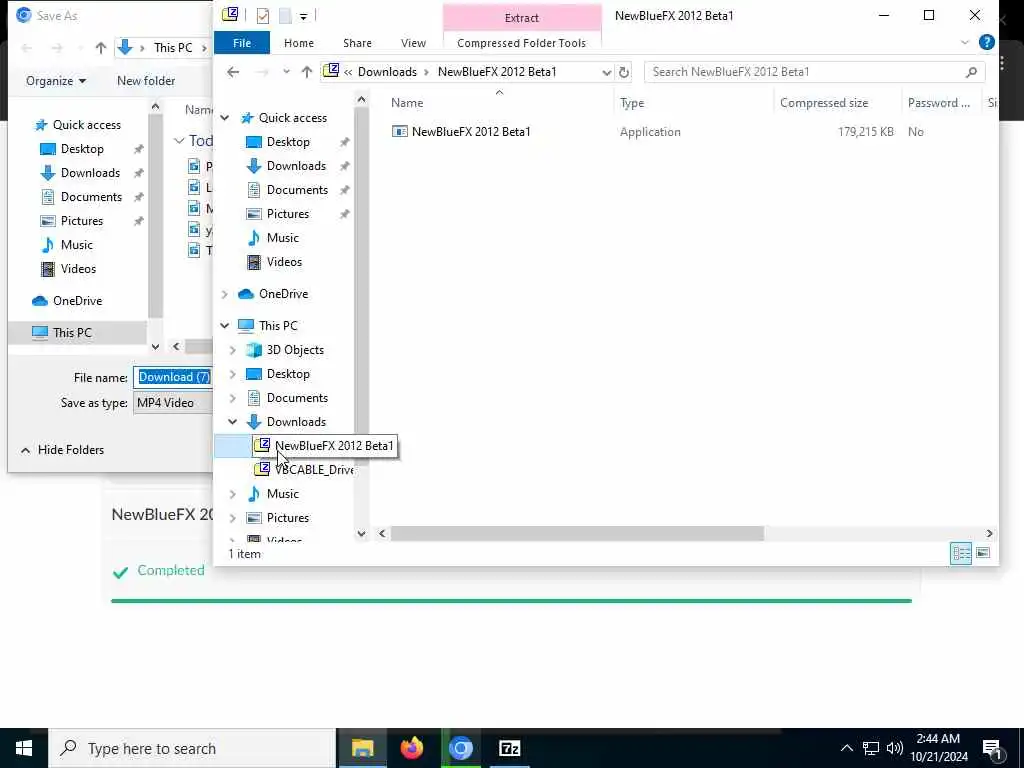Click the New folder icon in Quick Access Toolbar

tap(285, 16)
